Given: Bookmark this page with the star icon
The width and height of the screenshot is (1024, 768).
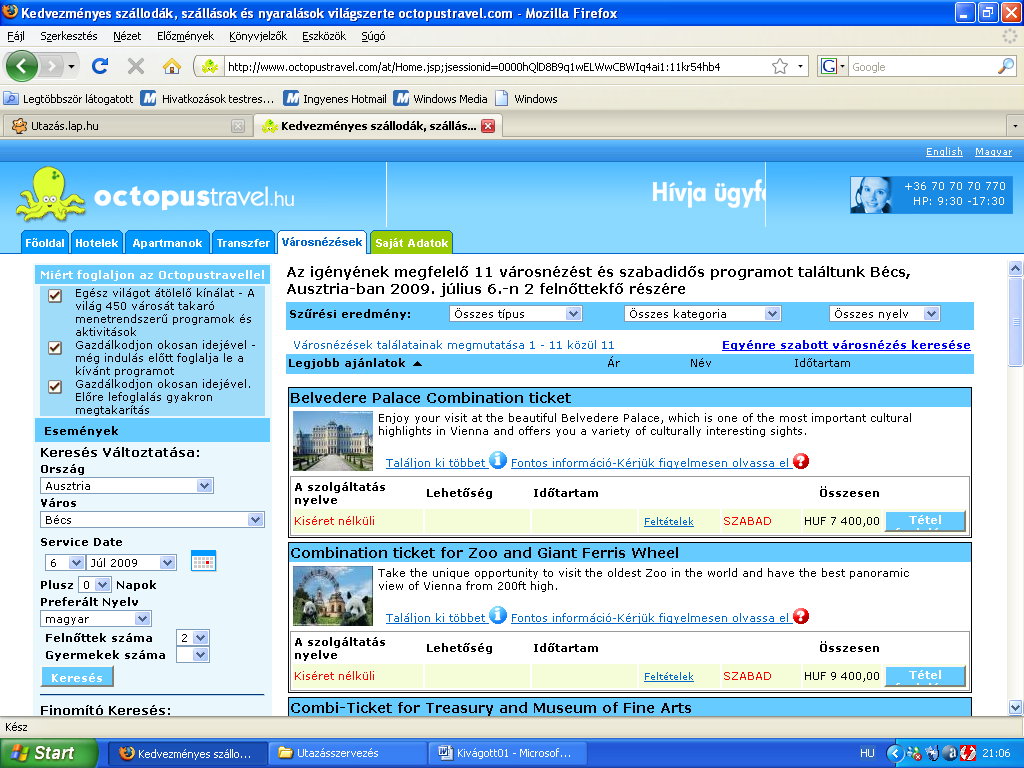Looking at the screenshot, I should click(780, 67).
